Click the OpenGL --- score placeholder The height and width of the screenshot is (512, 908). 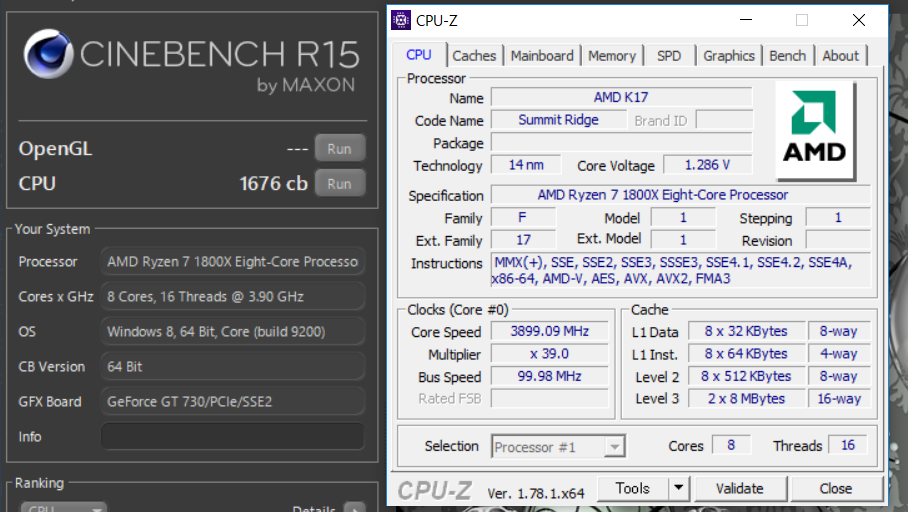(x=297, y=149)
